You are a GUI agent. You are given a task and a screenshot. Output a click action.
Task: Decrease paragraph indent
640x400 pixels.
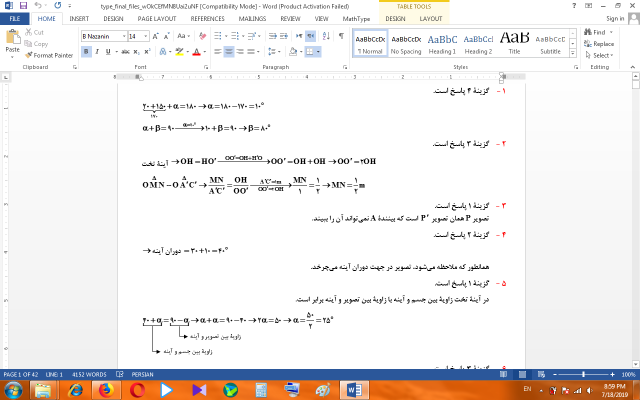coord(273,36)
